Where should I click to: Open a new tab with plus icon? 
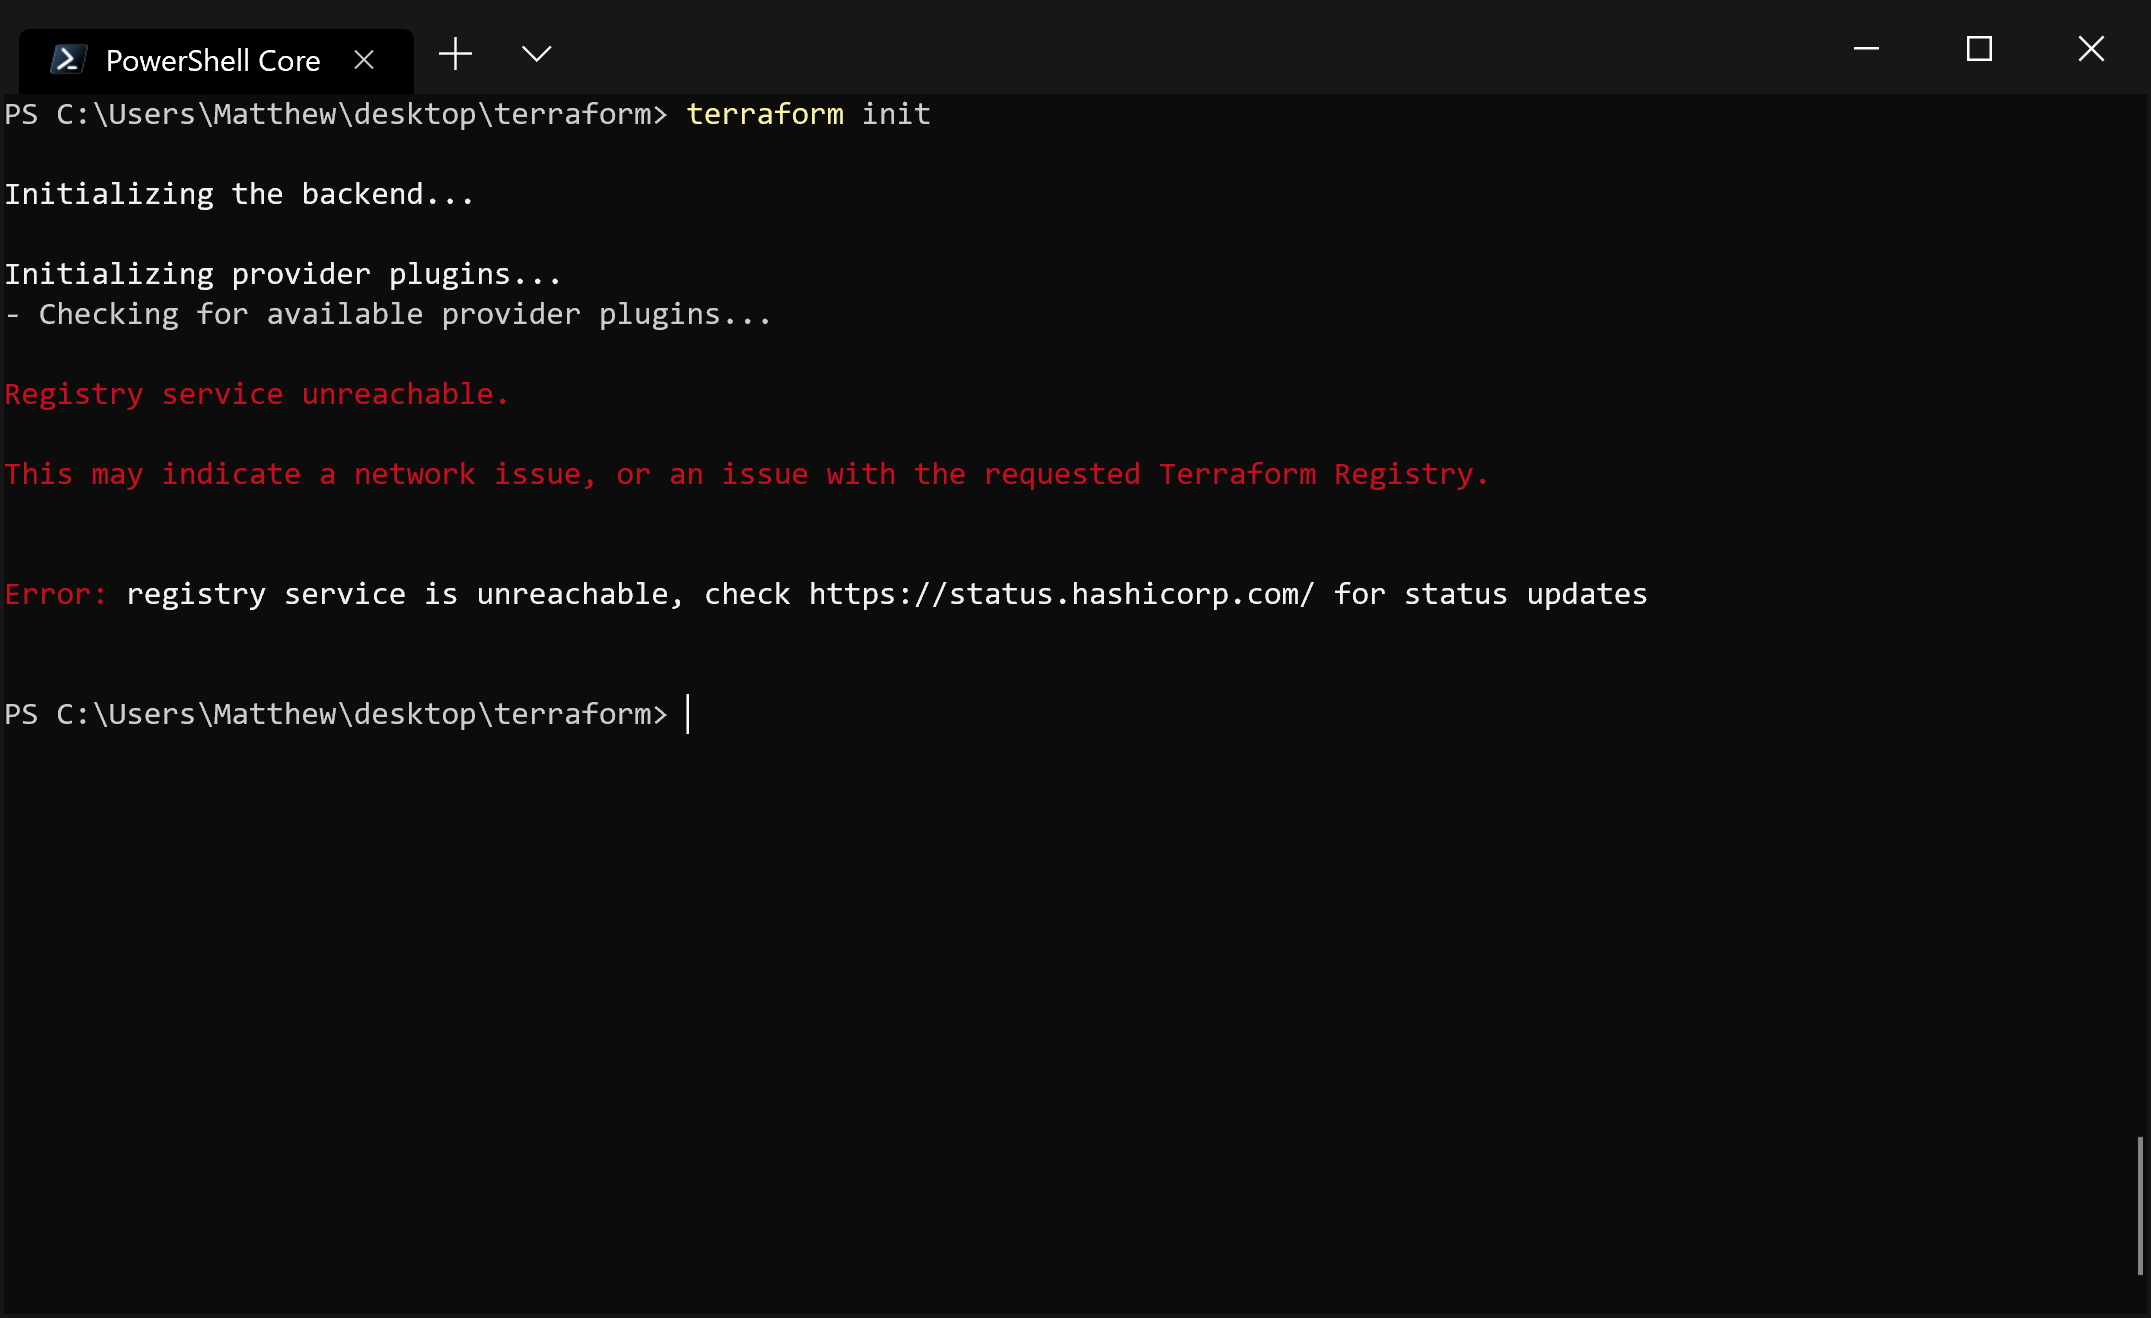(x=455, y=54)
